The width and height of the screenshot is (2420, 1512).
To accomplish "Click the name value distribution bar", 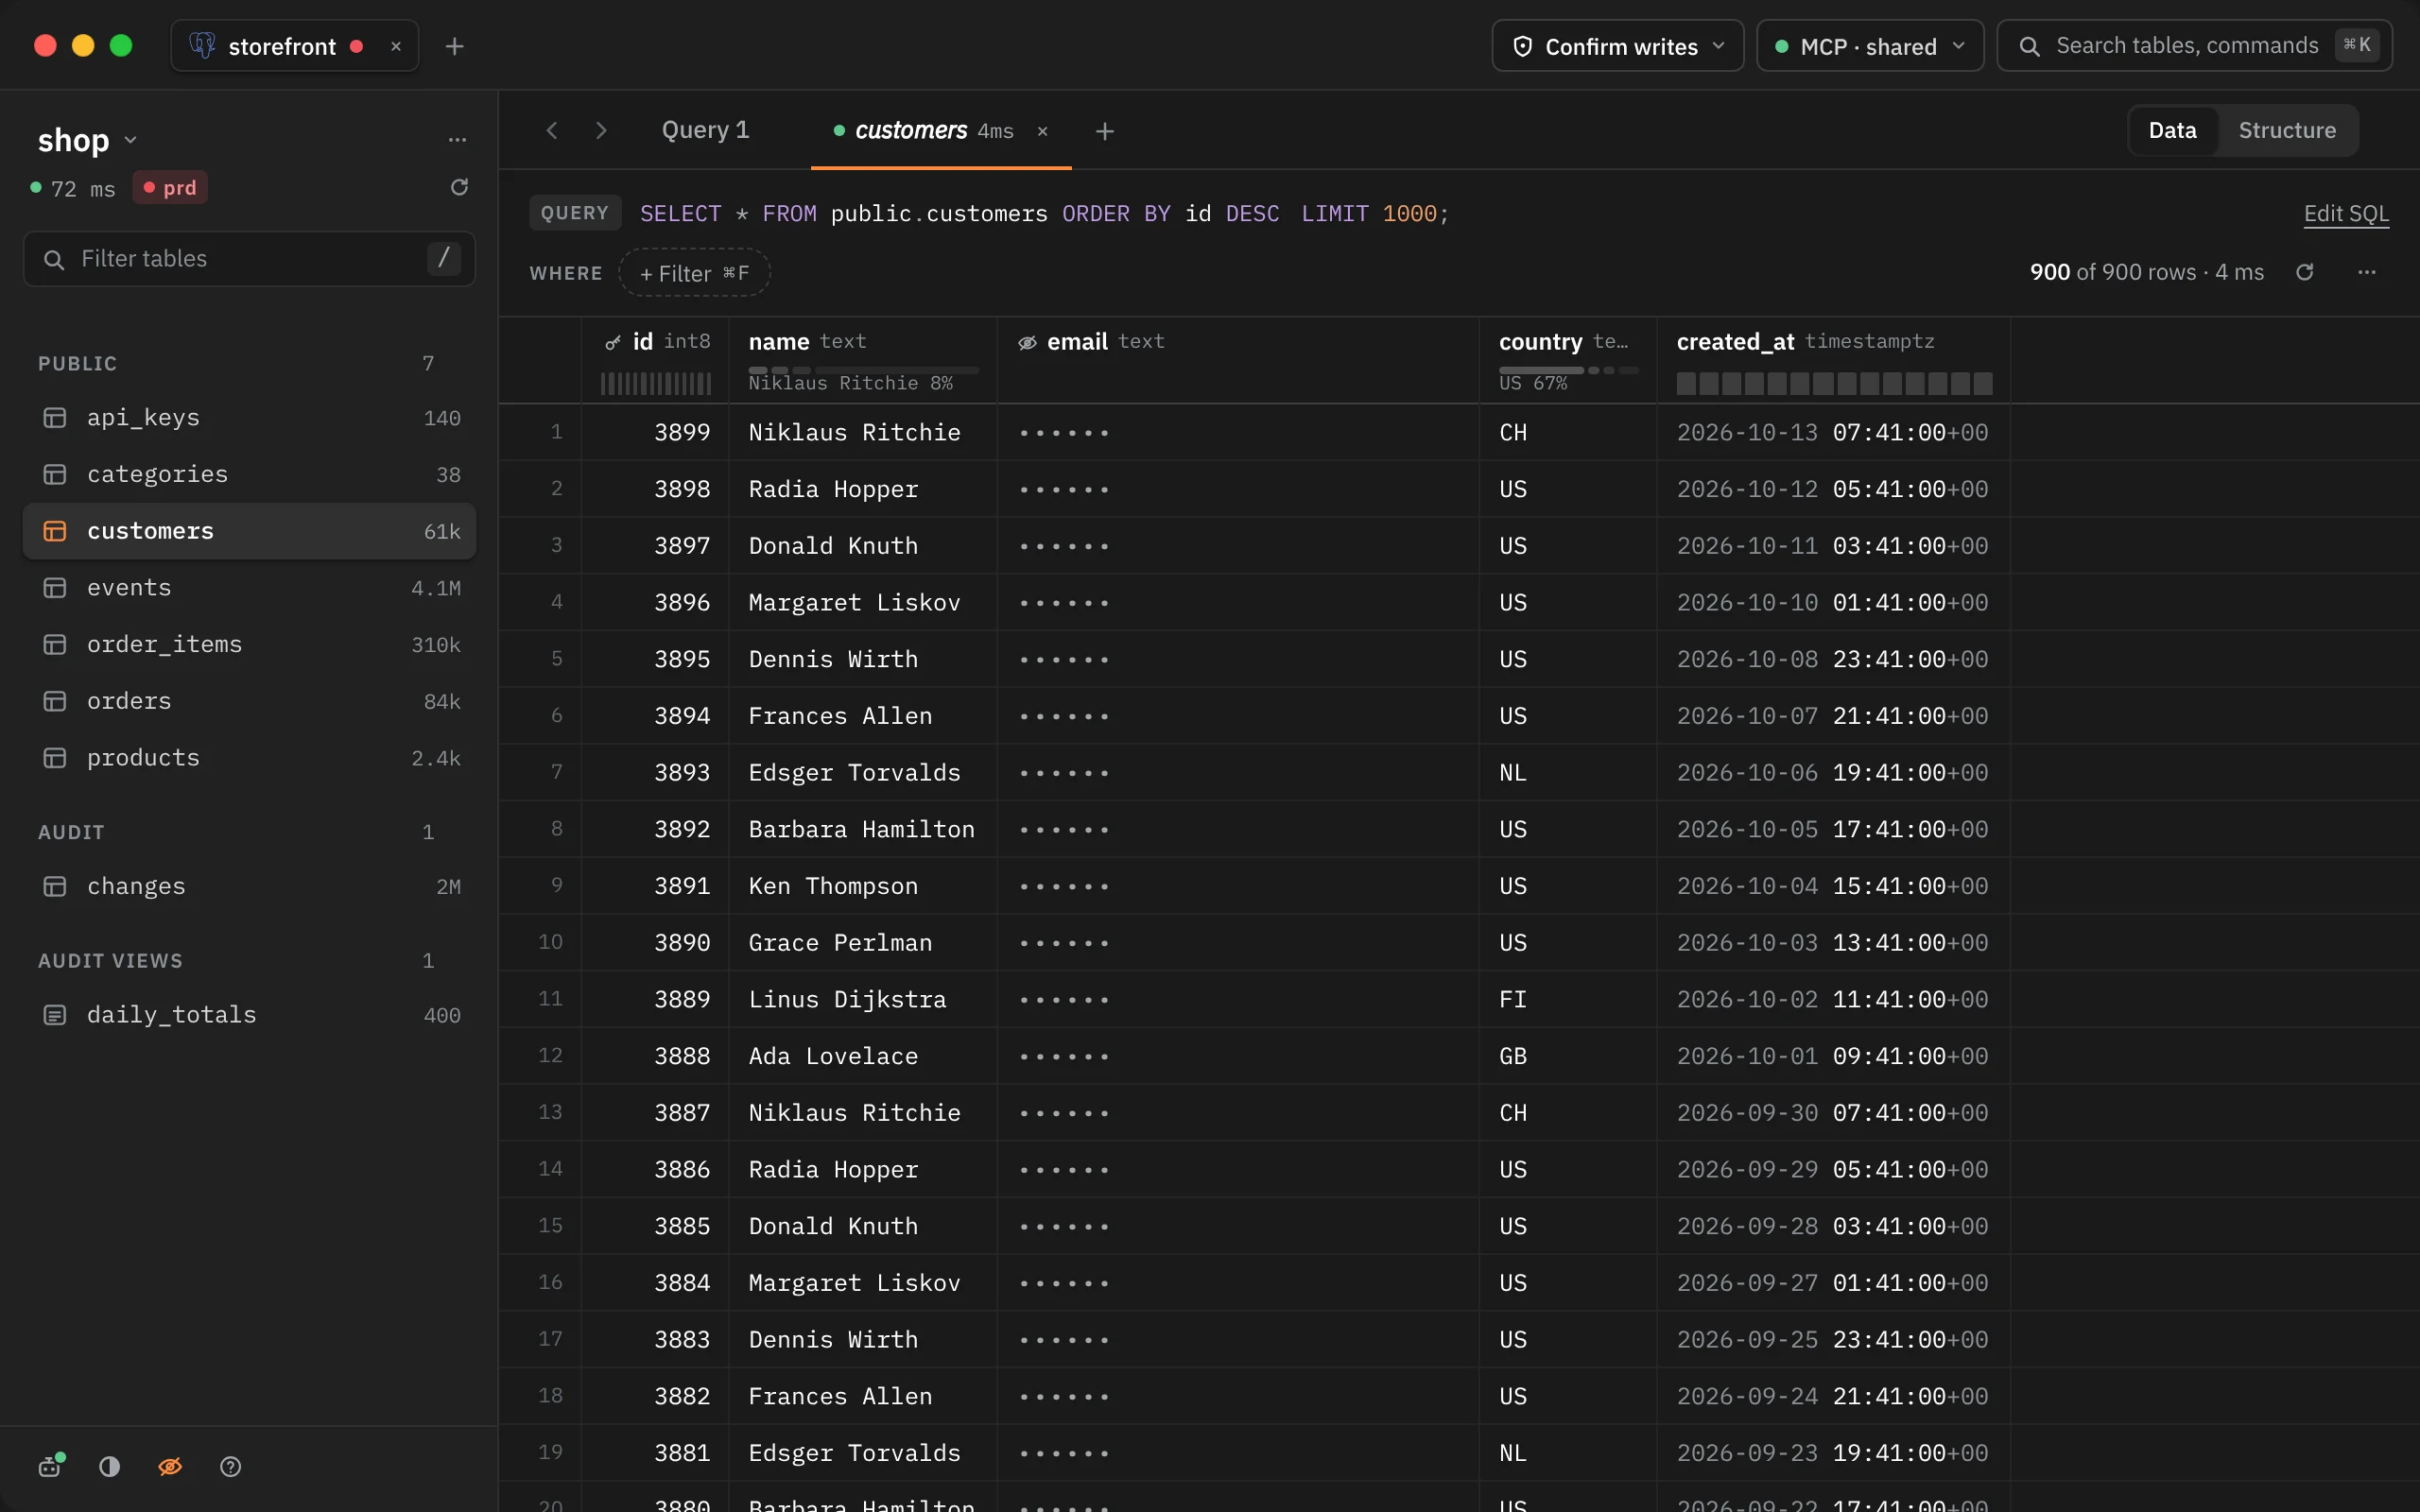I will click(863, 371).
